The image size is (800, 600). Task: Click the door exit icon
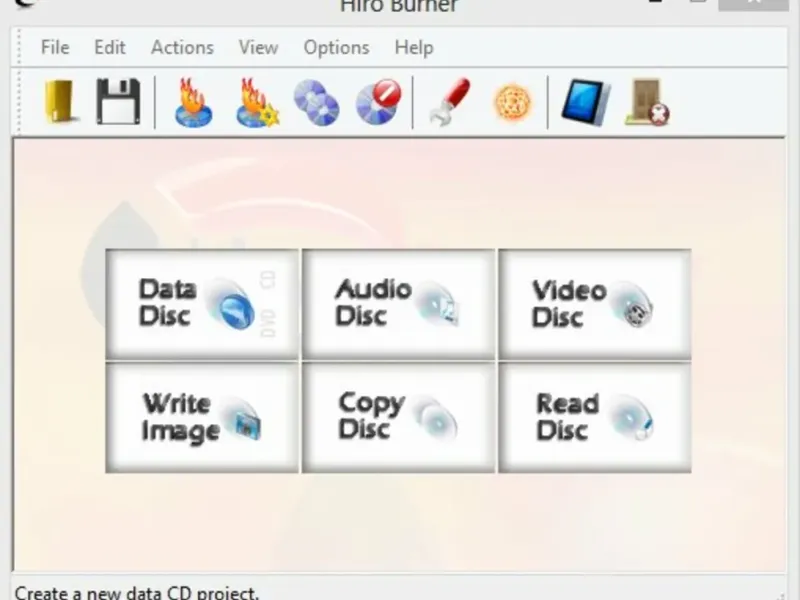point(647,102)
